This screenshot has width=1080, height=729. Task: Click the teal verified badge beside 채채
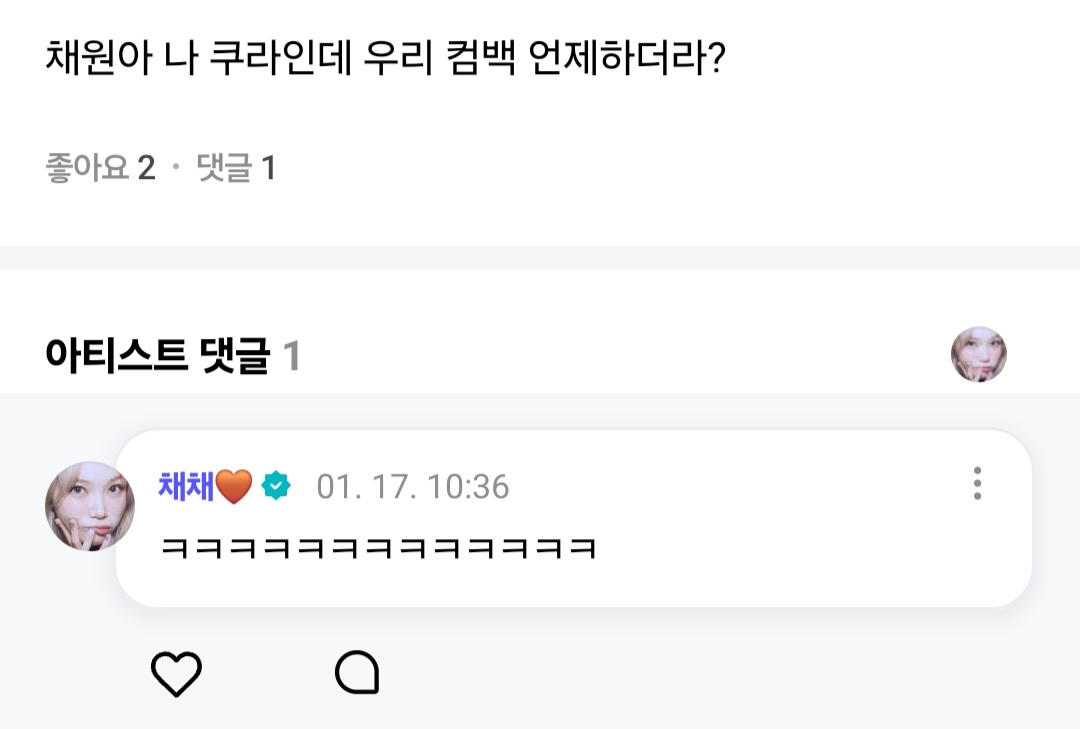point(276,487)
